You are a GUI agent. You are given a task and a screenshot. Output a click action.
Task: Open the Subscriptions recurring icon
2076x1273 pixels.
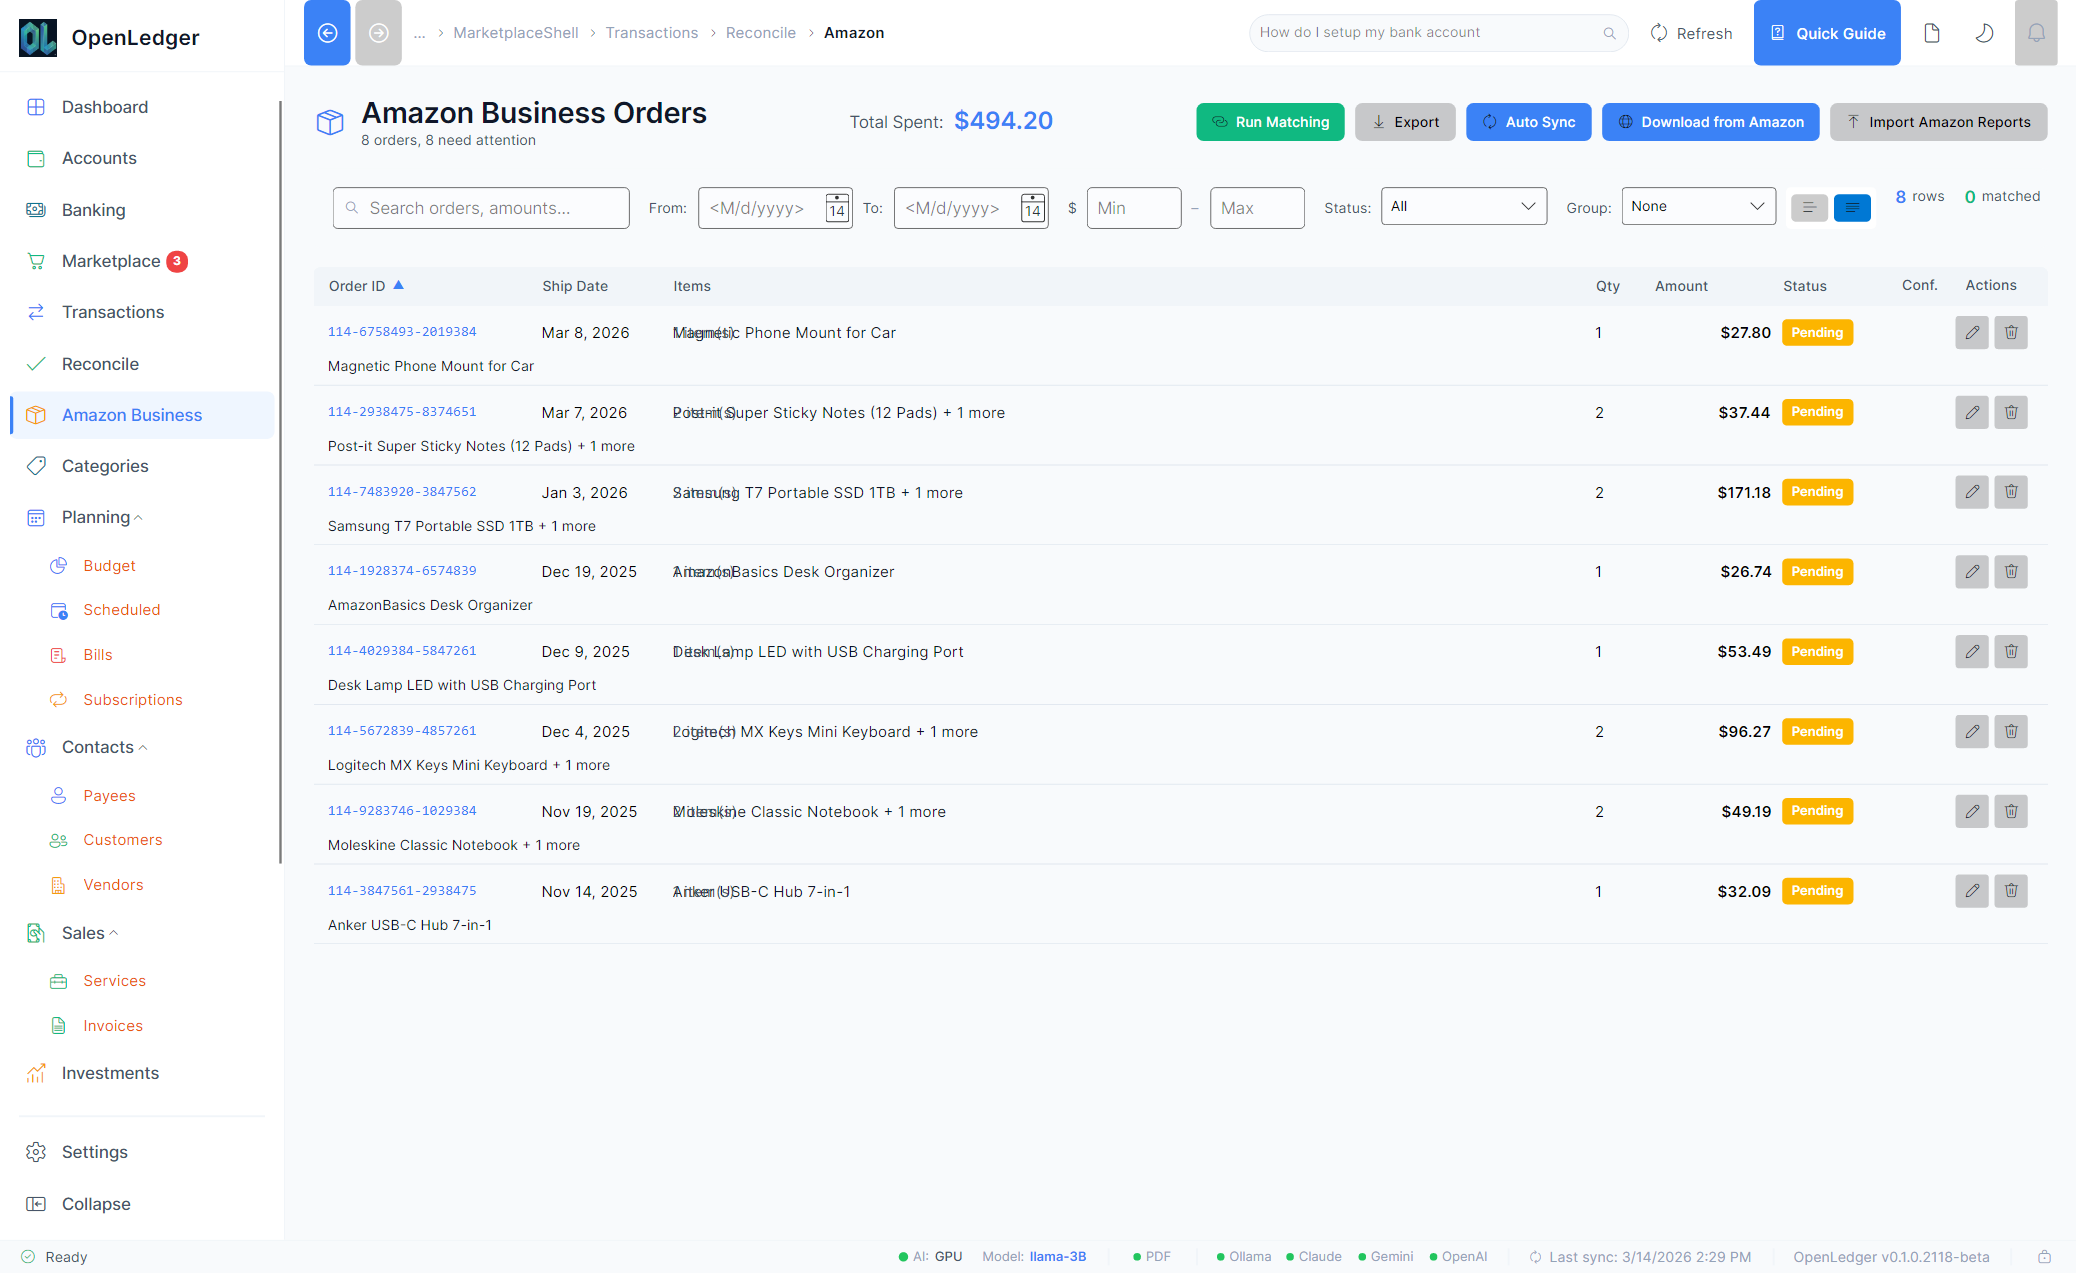tap(59, 700)
